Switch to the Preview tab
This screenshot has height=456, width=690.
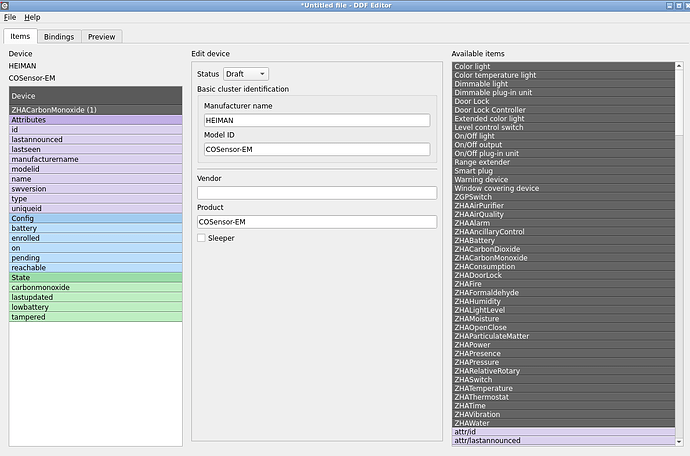(102, 37)
